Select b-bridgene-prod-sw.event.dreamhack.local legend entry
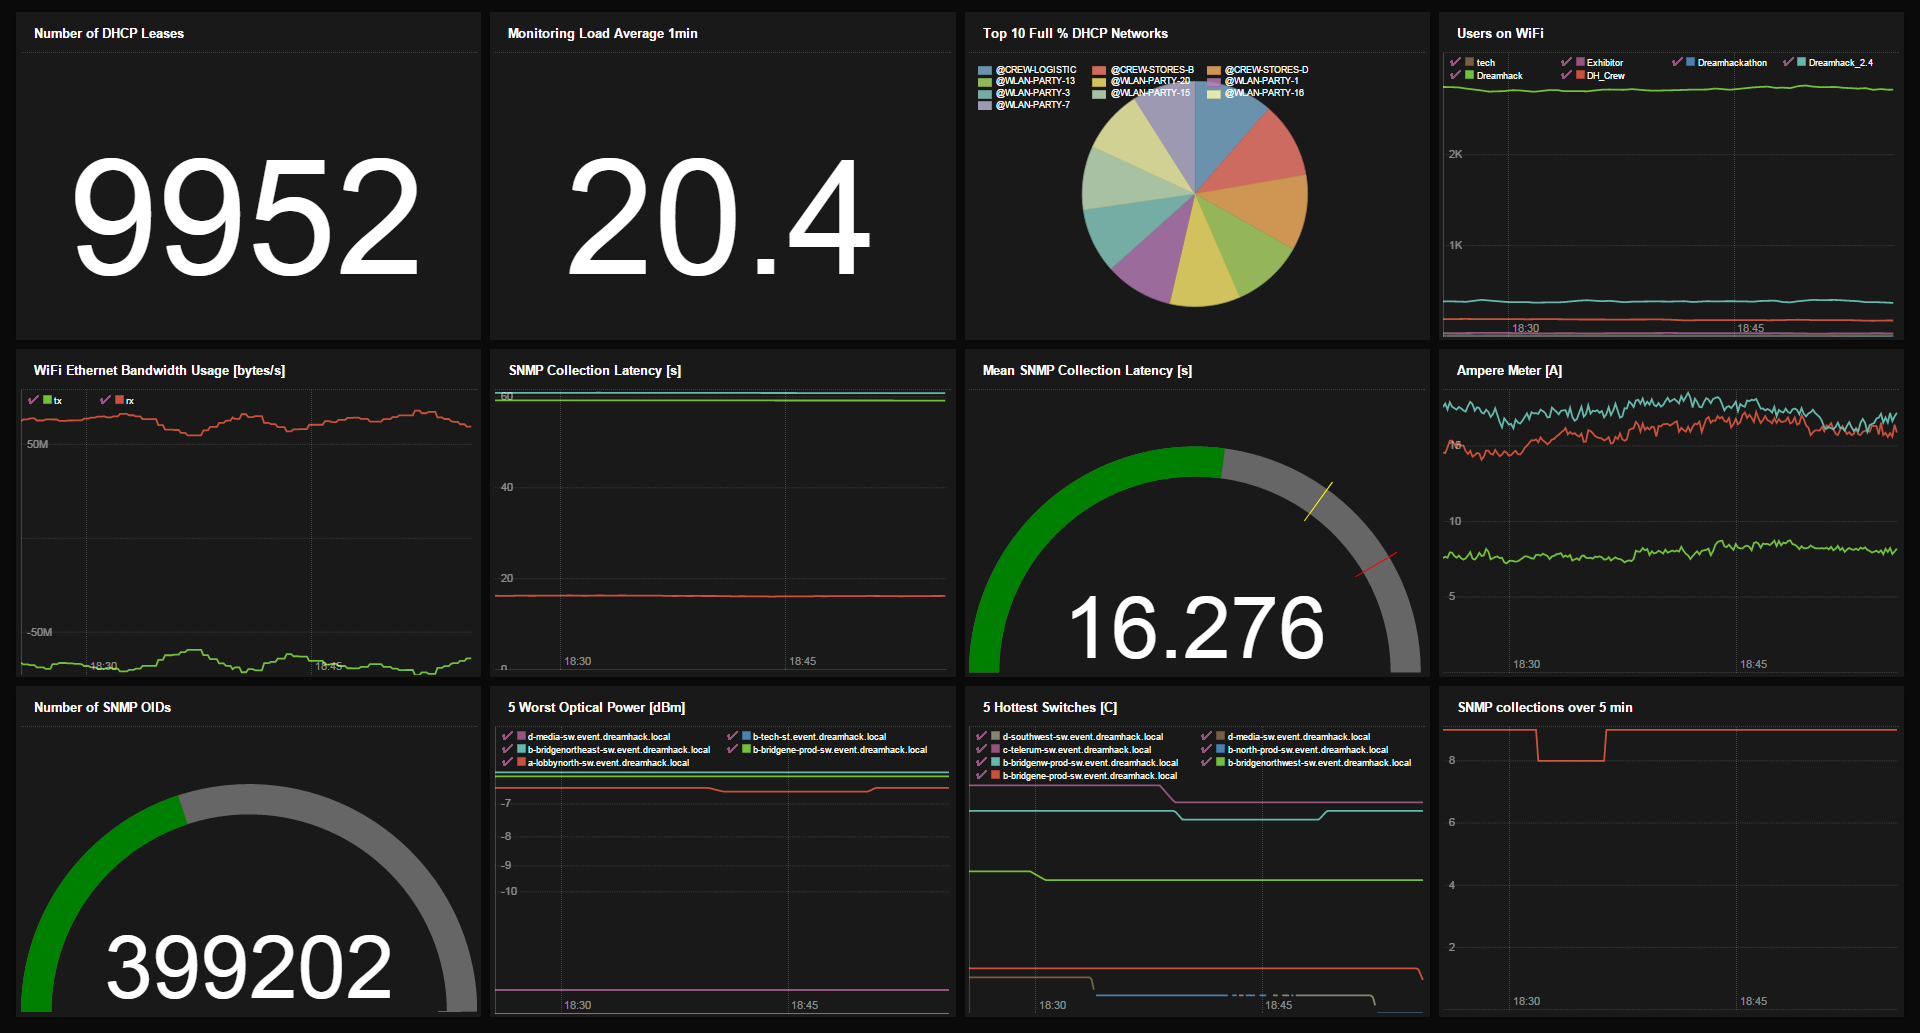Viewport: 1920px width, 1033px height. (x=1090, y=775)
